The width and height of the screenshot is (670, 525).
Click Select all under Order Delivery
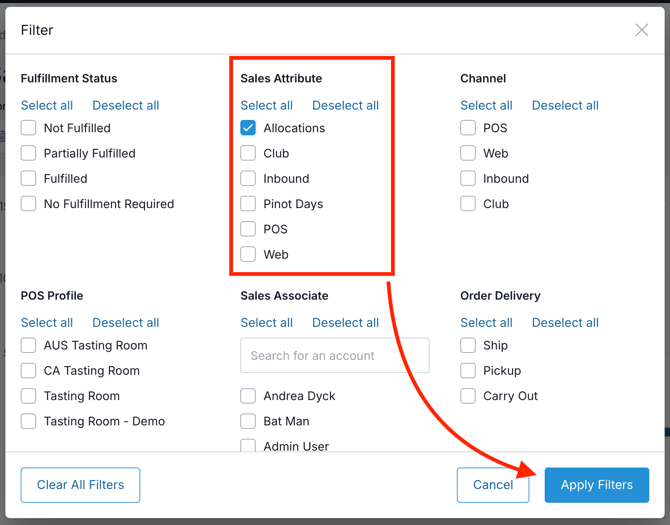click(486, 322)
